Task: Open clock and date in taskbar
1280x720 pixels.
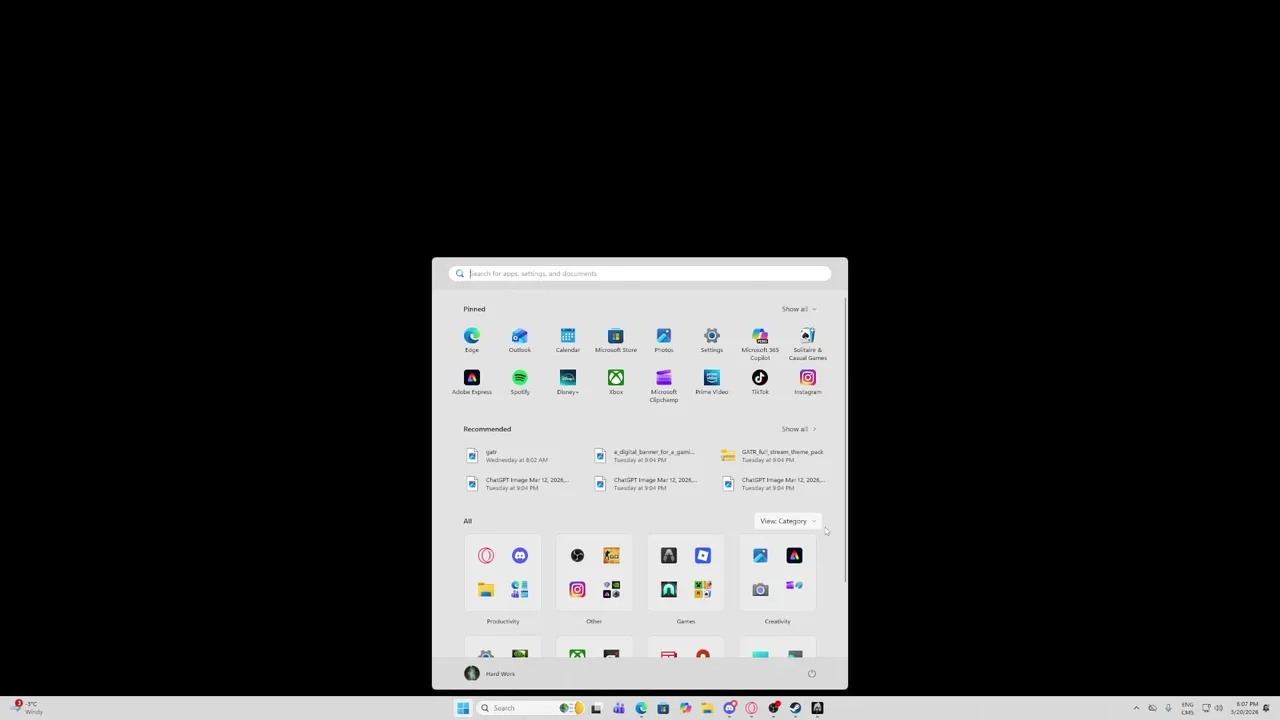Action: (1246, 708)
